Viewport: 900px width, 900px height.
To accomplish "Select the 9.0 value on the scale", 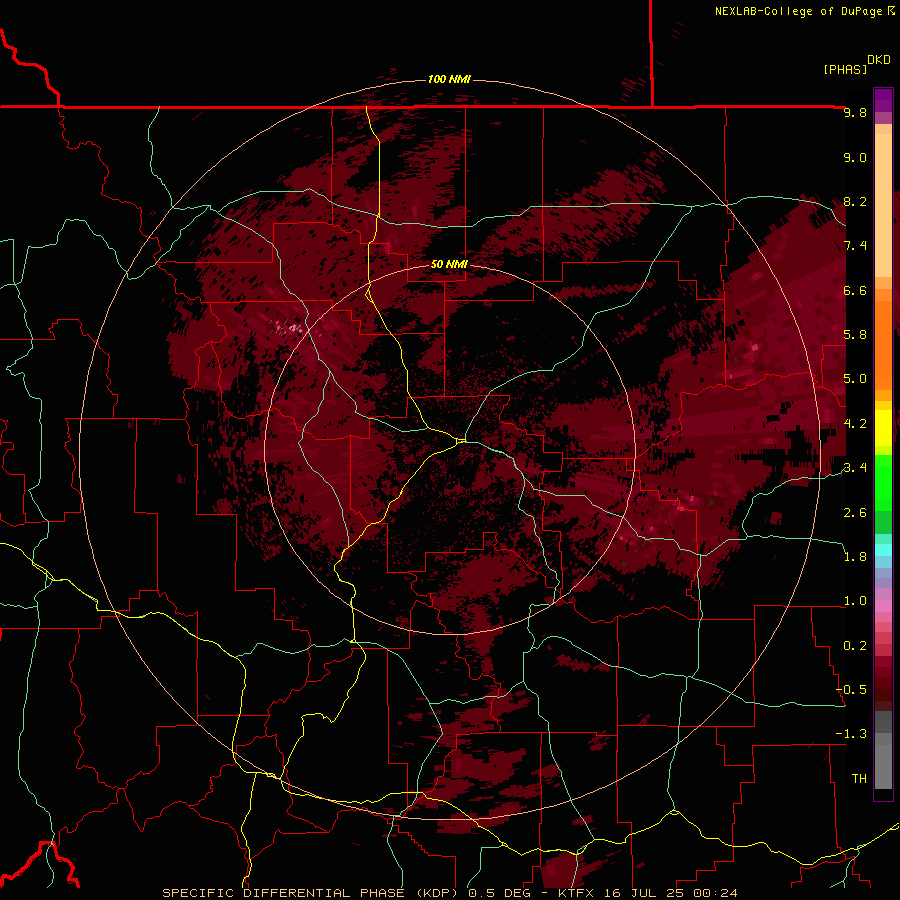I will coord(855,157).
